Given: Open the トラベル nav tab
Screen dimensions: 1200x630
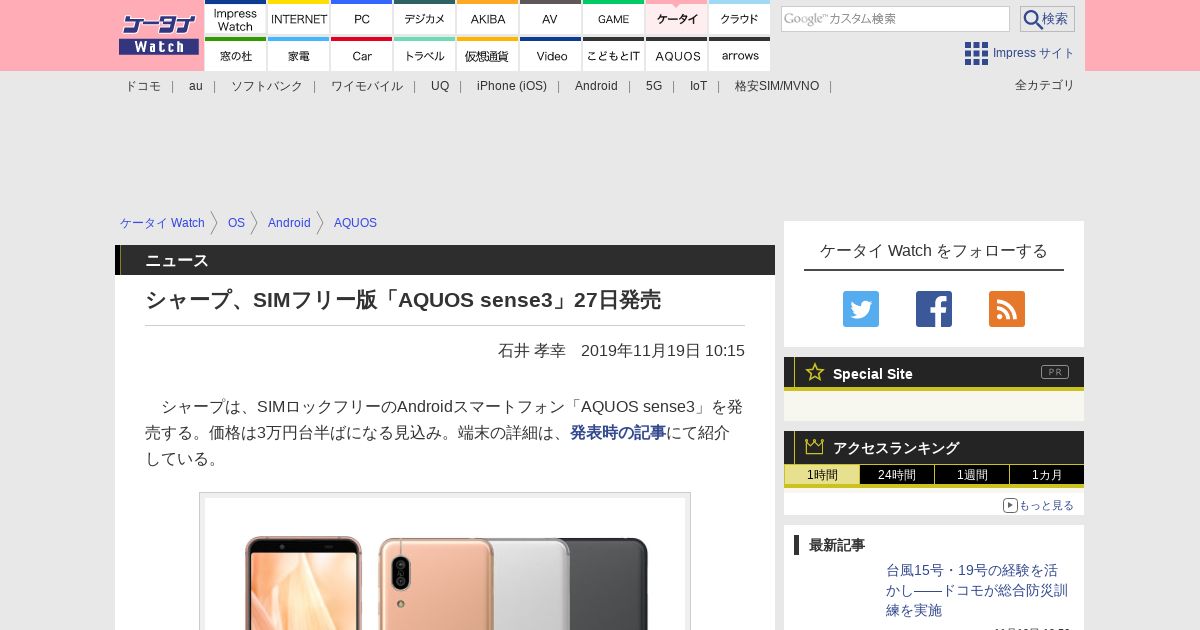Looking at the screenshot, I should coord(425,55).
